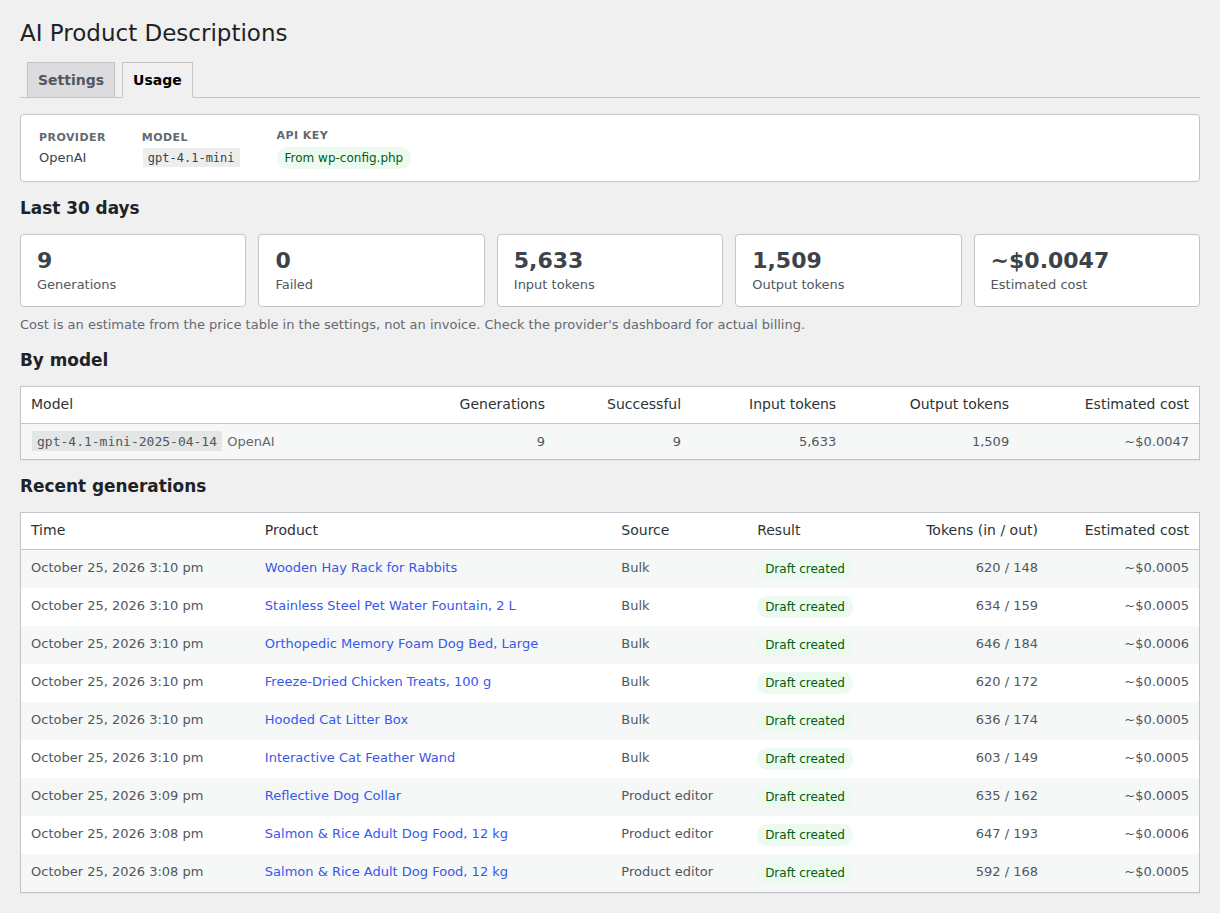Click Product editor source for Reflective Dog Collar
This screenshot has width=1220, height=913.
point(667,796)
